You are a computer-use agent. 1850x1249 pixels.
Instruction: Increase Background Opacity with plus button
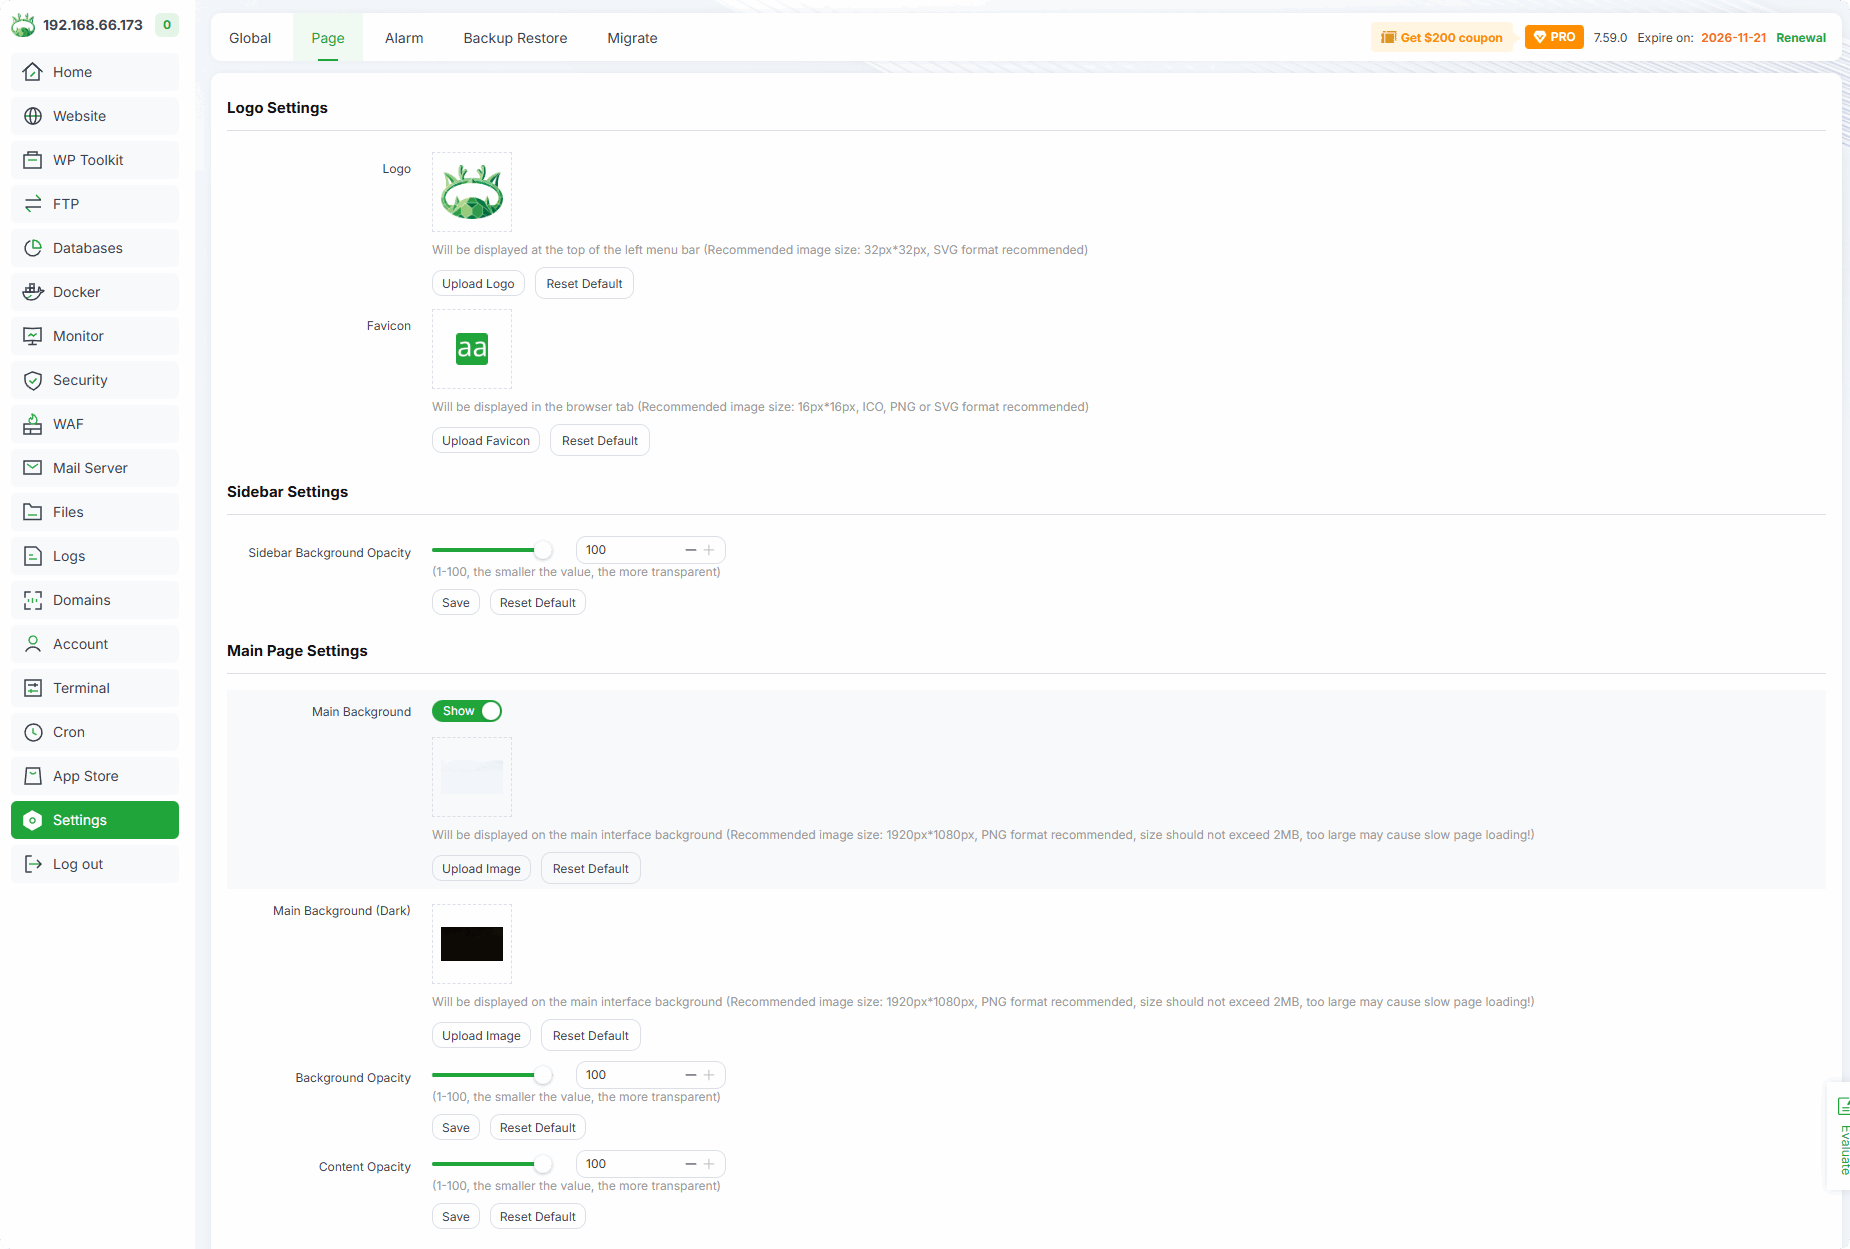709,1075
